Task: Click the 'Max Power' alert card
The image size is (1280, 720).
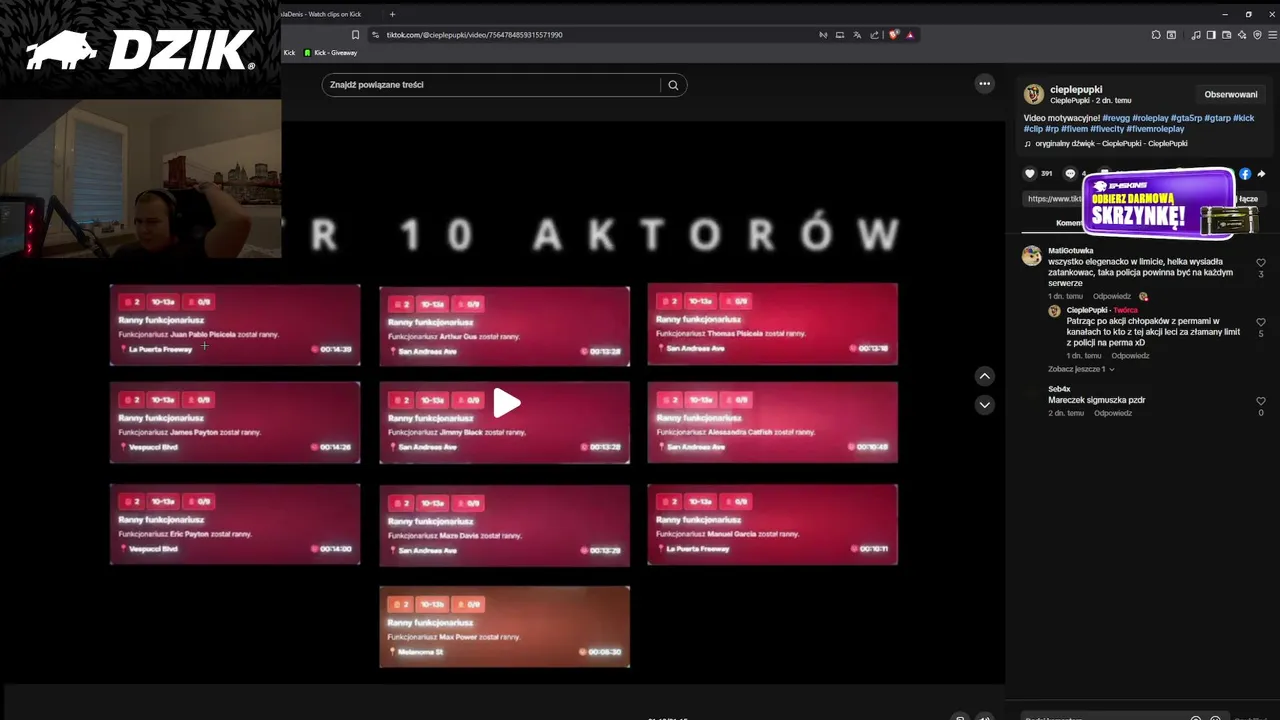Action: 504,627
